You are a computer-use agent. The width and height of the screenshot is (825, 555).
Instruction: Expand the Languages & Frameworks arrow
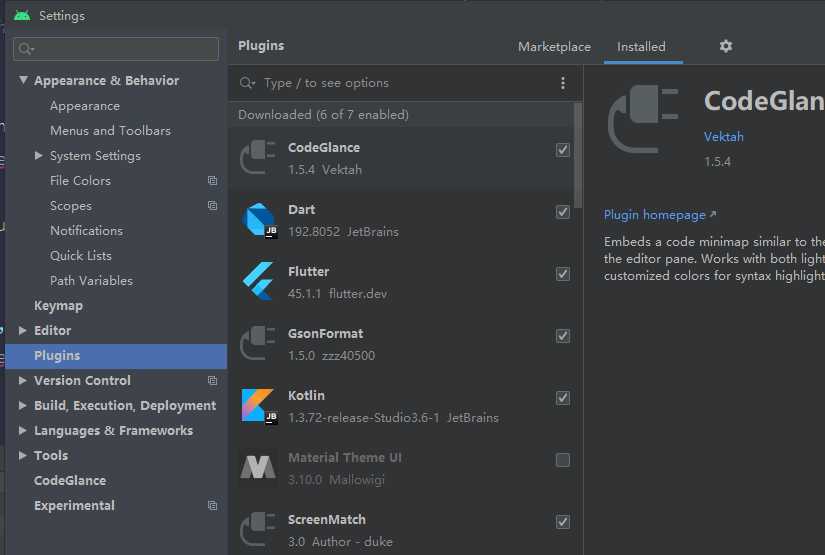coord(23,430)
